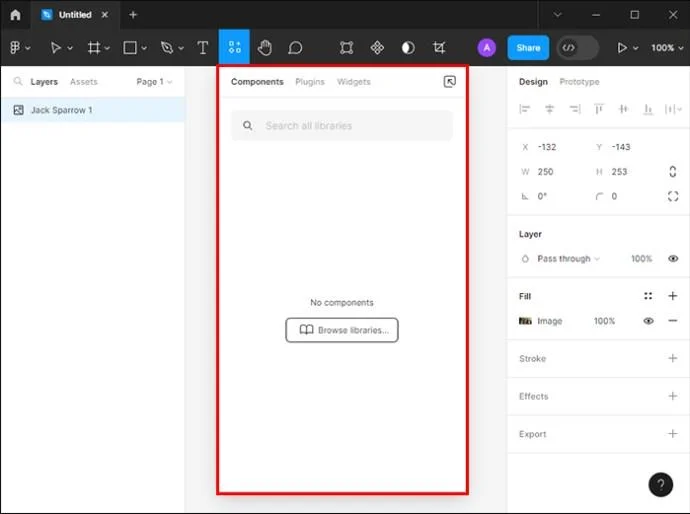Expand Frame tool options chevron
This screenshot has width=690, height=514.
(107, 48)
